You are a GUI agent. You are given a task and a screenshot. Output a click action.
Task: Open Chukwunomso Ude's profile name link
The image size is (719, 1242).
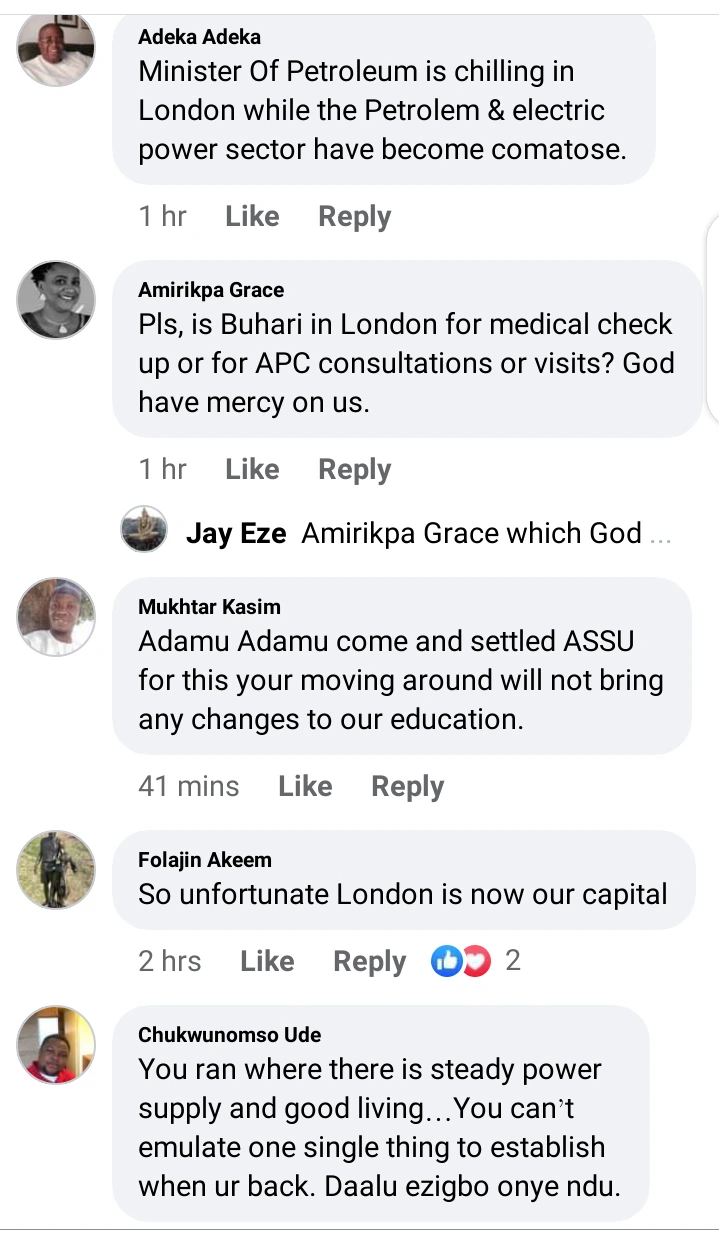point(229,1035)
